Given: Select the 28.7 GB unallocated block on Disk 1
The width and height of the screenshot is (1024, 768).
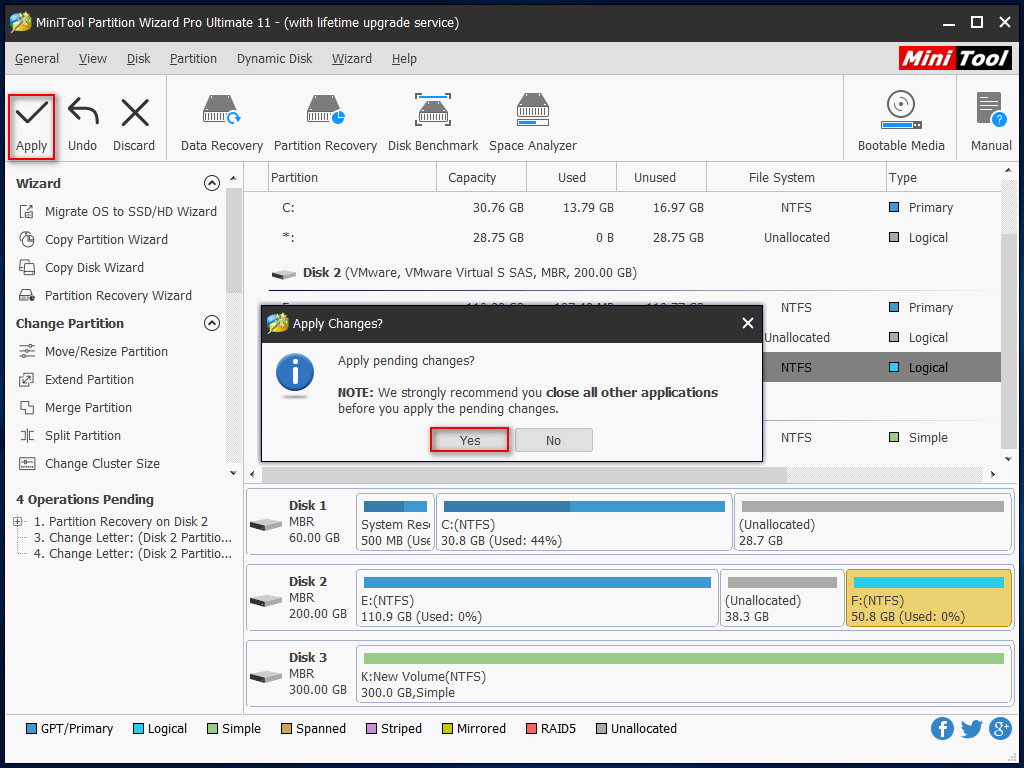Looking at the screenshot, I should tap(872, 522).
